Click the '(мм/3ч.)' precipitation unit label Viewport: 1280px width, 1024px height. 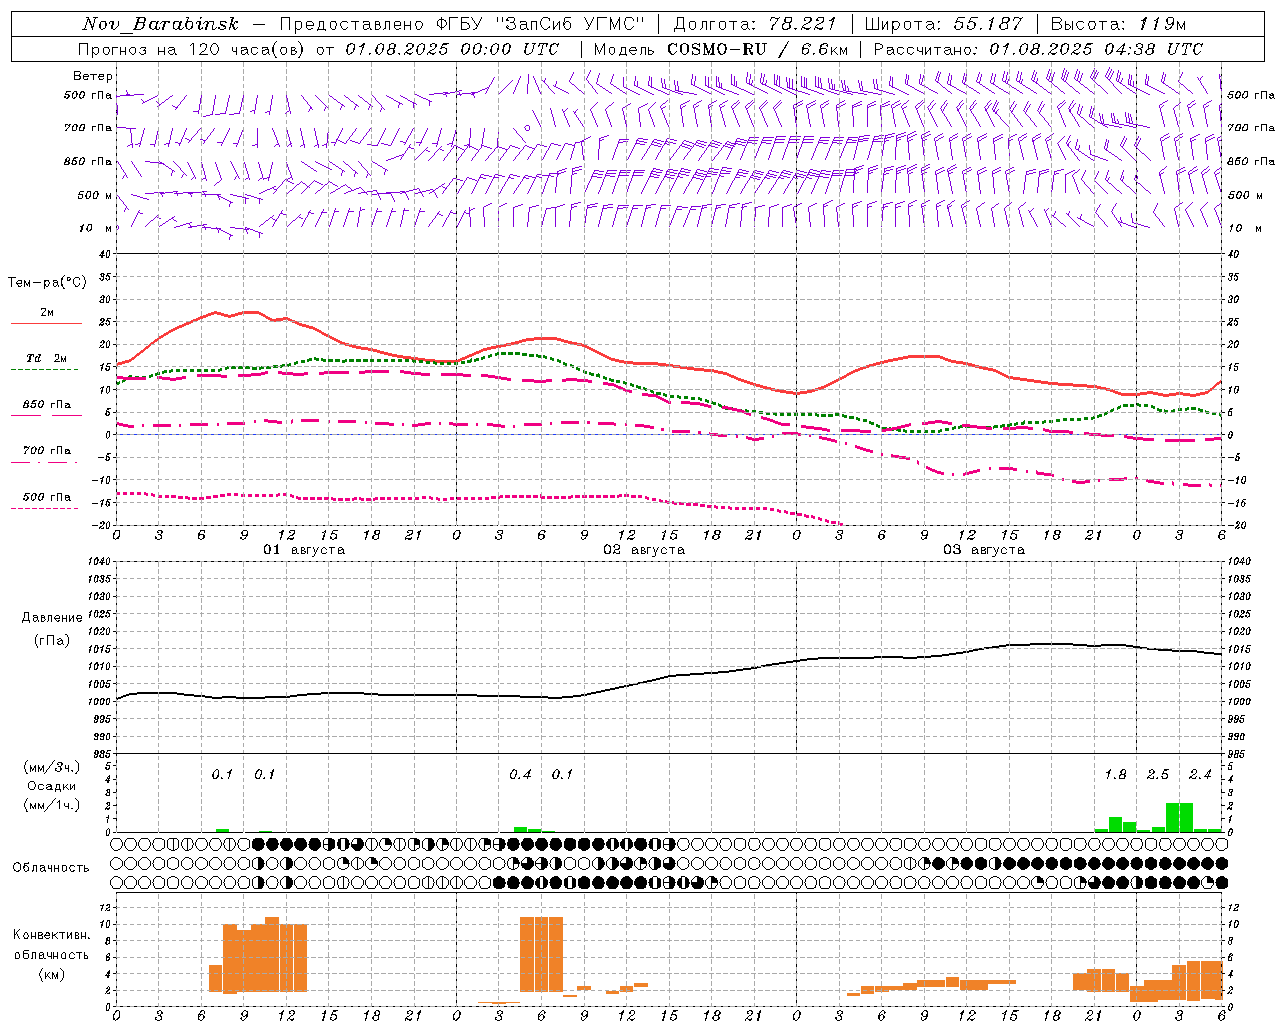click(x=51, y=767)
